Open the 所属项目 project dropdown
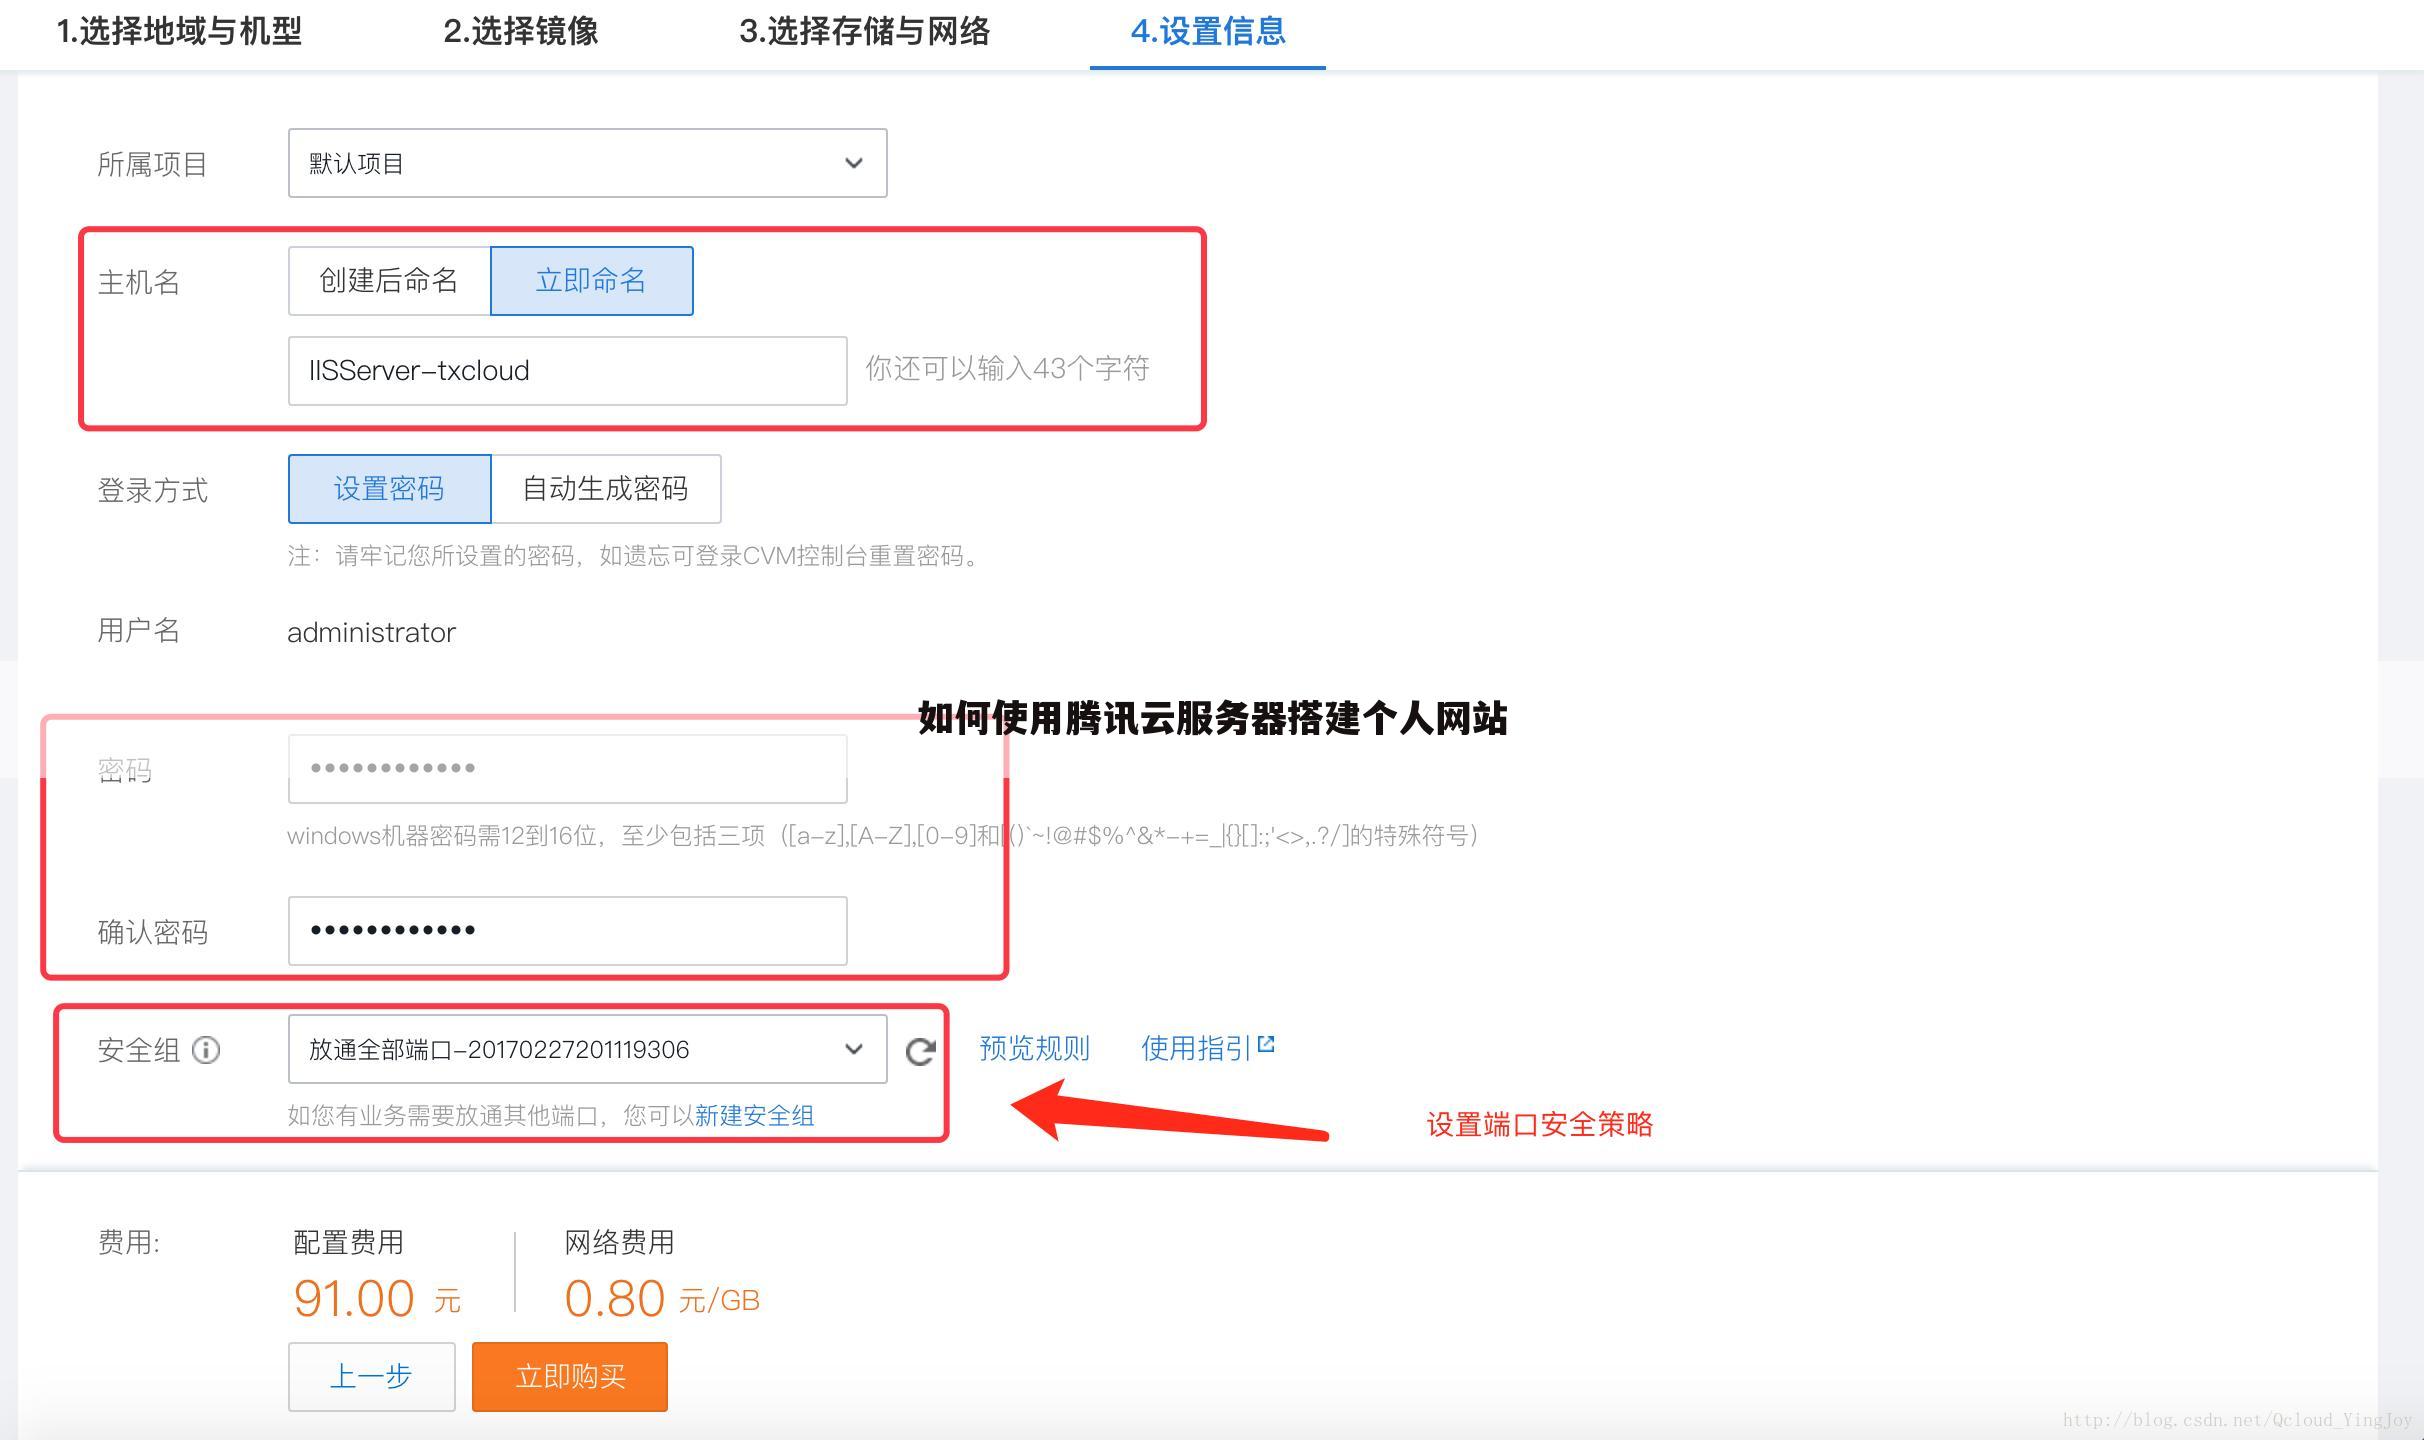Viewport: 2424px width, 1440px height. click(587, 162)
